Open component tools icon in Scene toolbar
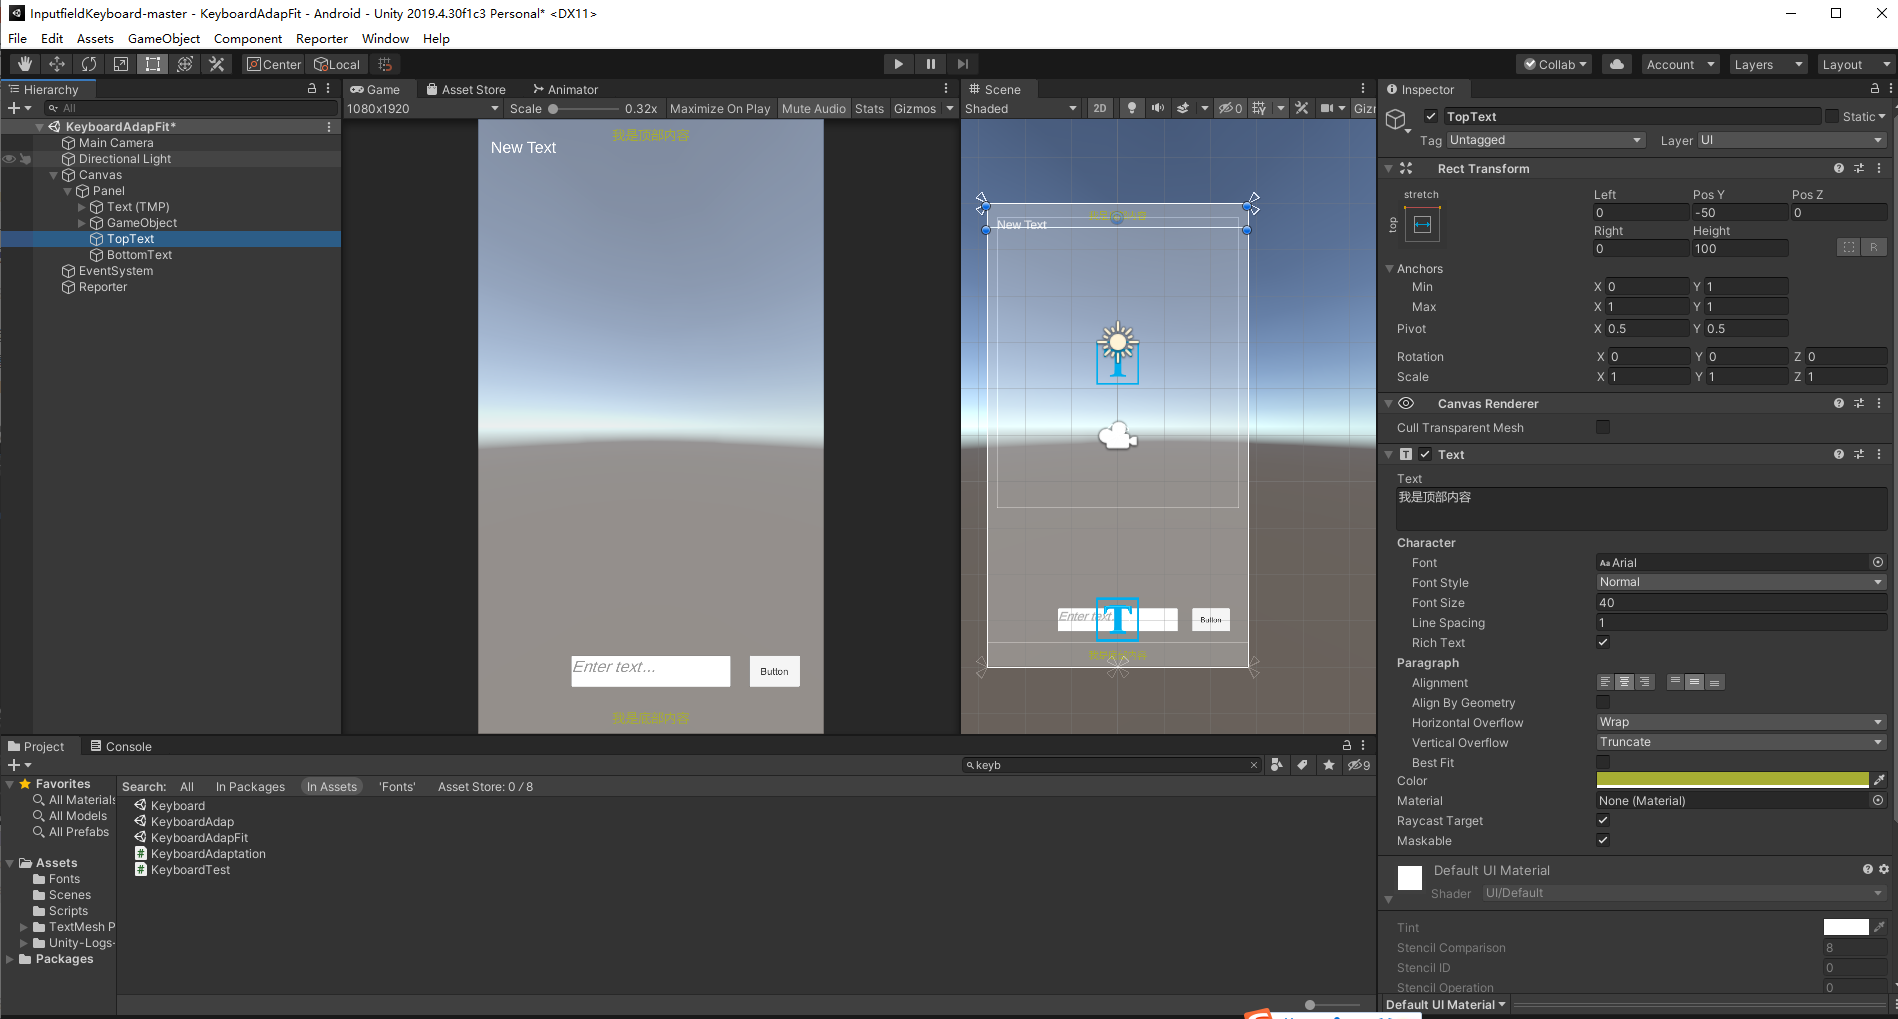This screenshot has width=1898, height=1019. coord(1302,108)
